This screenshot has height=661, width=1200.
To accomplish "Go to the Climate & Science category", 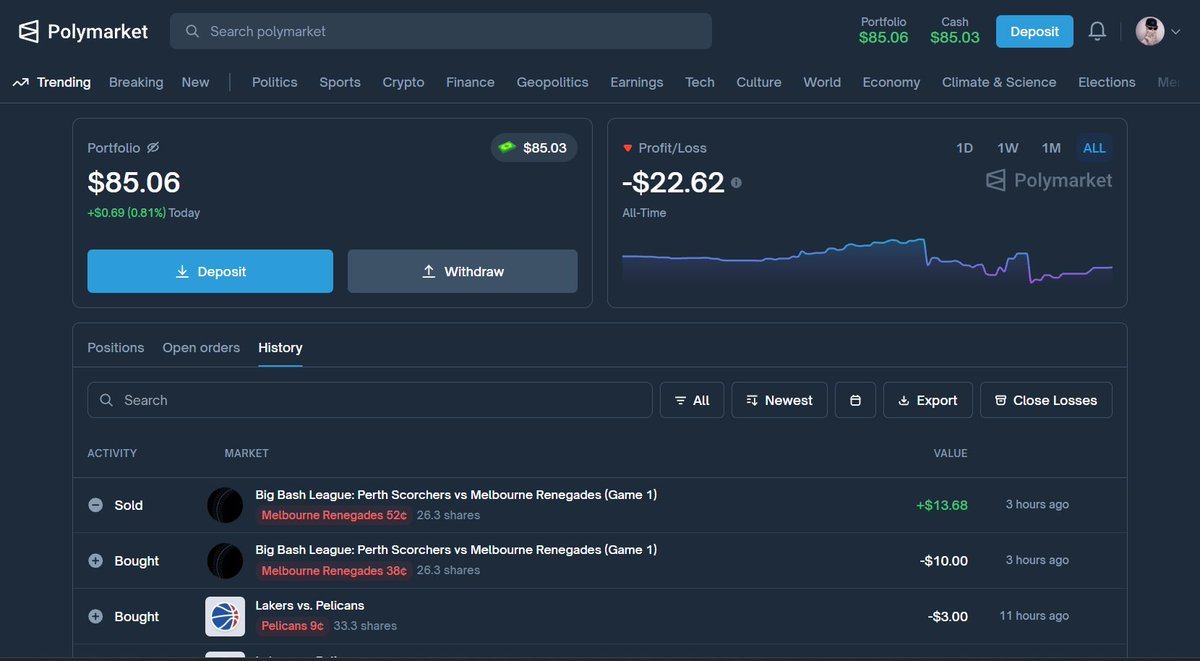I will (x=999, y=82).
